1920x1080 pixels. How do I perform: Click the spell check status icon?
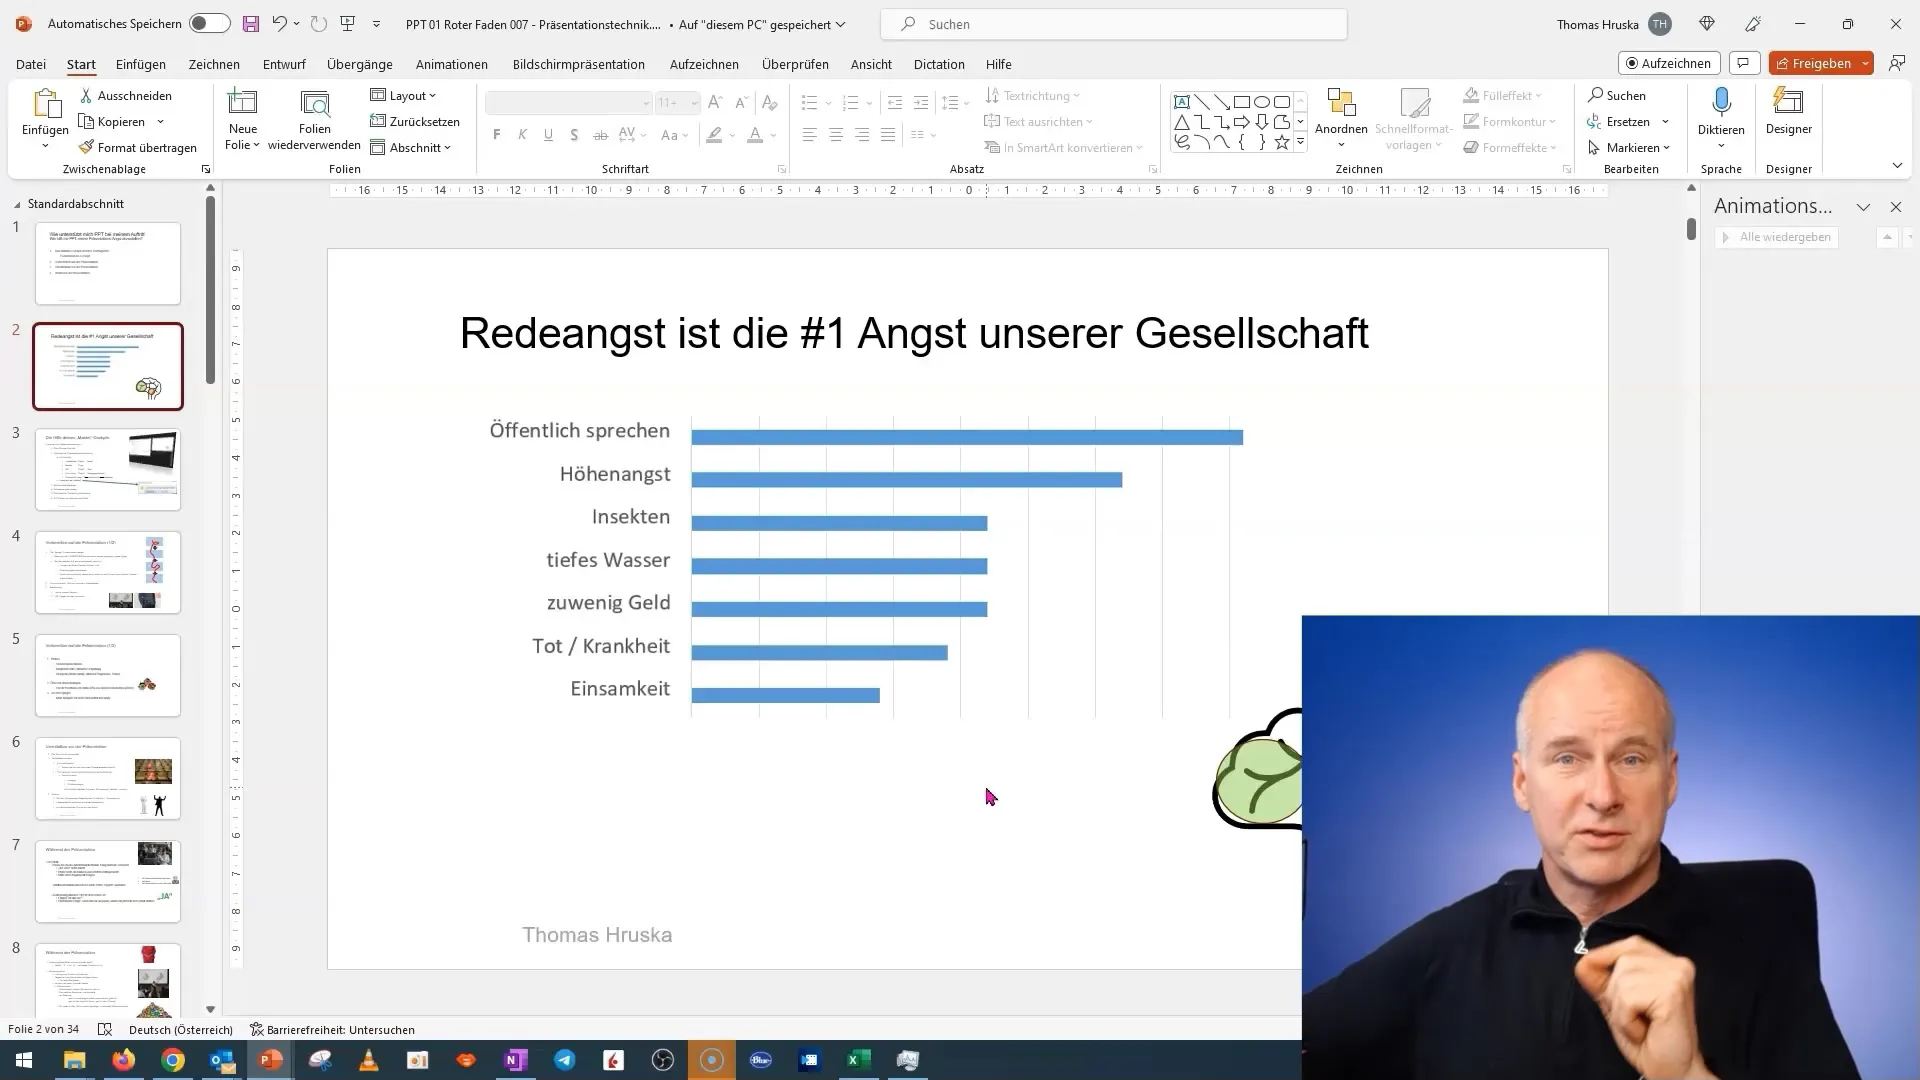click(105, 1029)
